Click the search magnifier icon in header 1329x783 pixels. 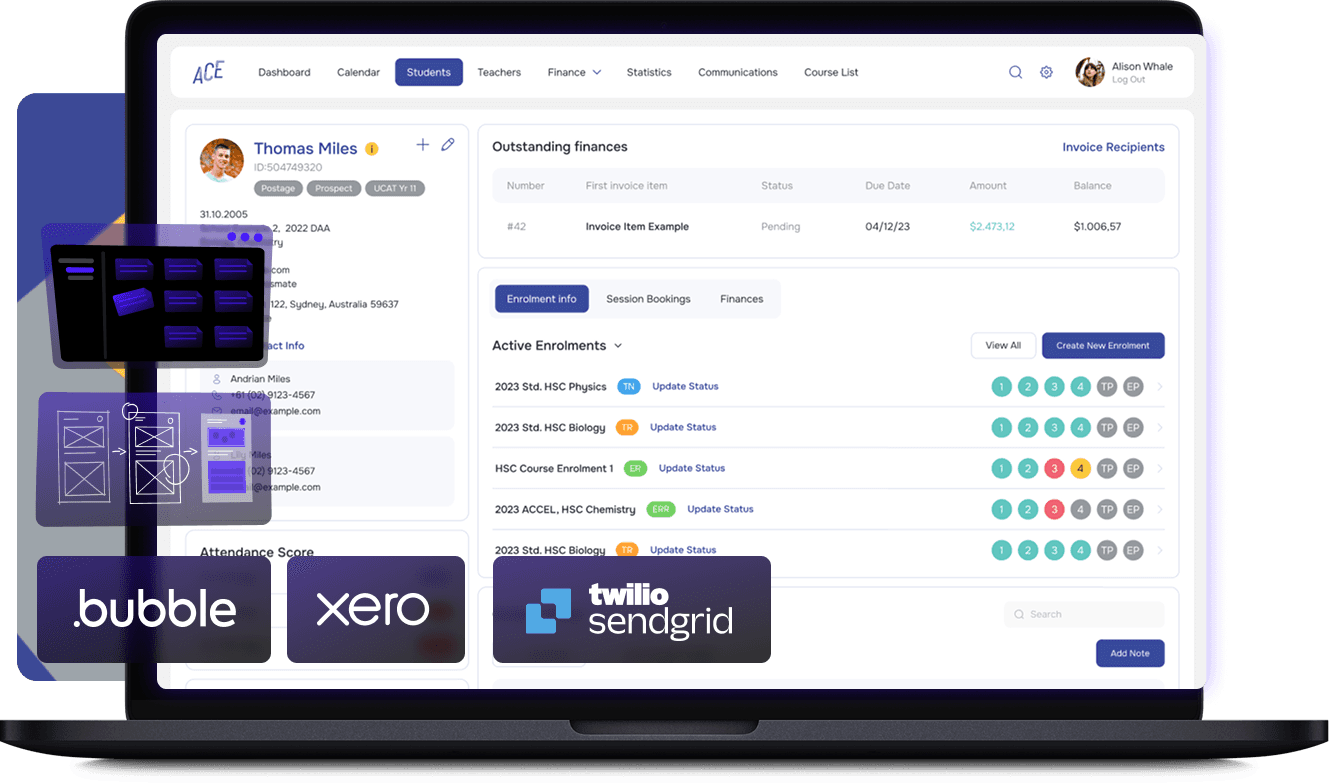tap(1015, 72)
